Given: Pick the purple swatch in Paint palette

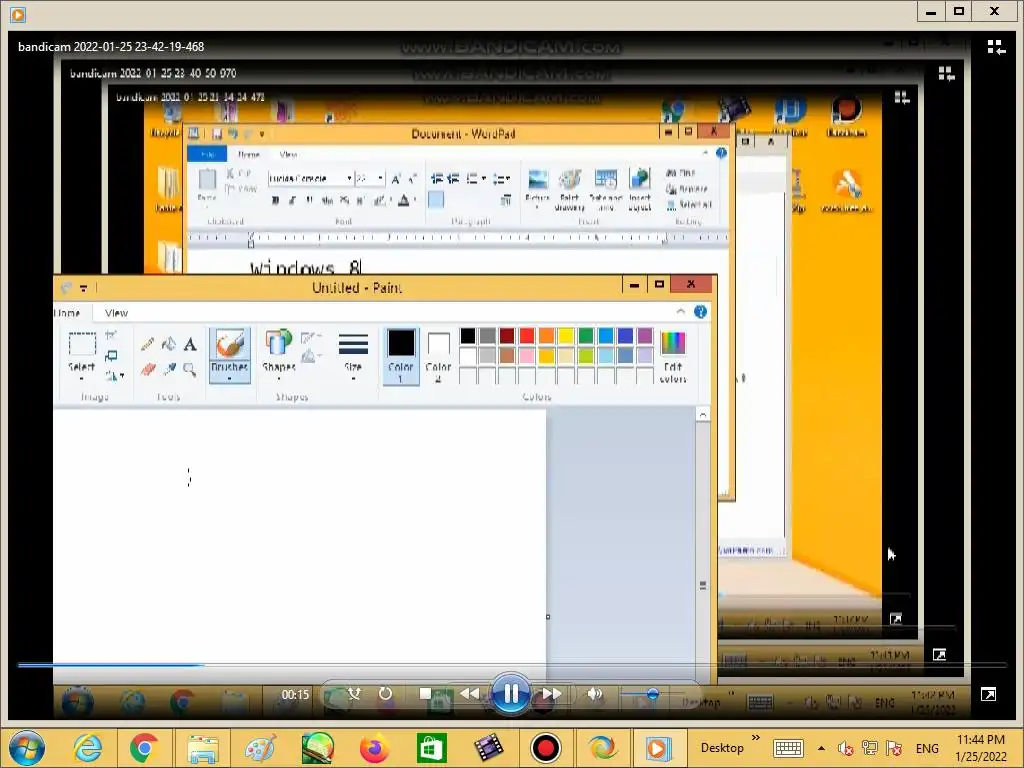Looking at the screenshot, I should tap(645, 336).
